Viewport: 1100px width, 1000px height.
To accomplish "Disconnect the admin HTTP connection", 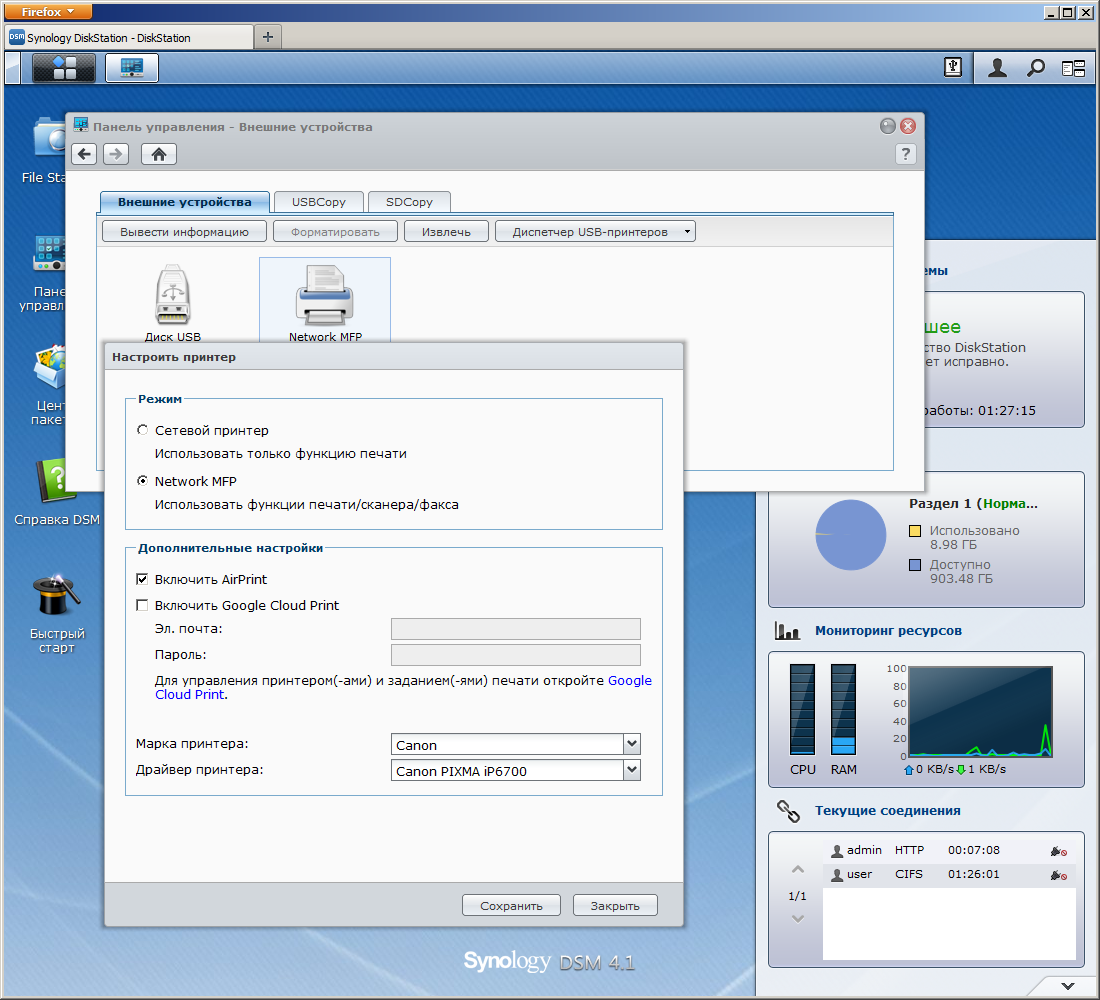I will click(x=1059, y=851).
